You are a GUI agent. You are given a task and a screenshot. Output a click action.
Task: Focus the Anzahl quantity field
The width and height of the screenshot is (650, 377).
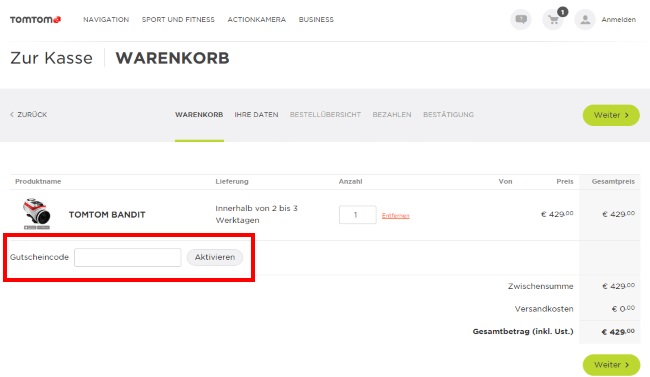(357, 215)
